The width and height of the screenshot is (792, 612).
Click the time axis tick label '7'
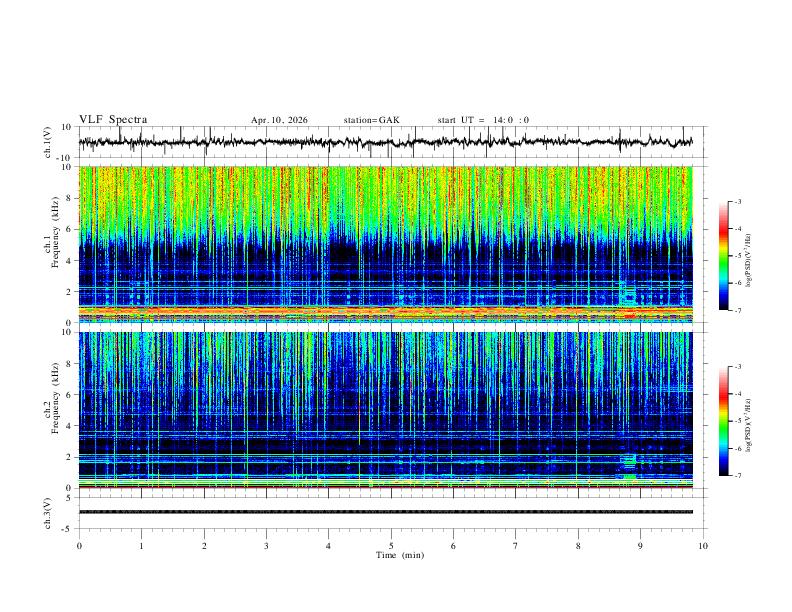(x=516, y=546)
